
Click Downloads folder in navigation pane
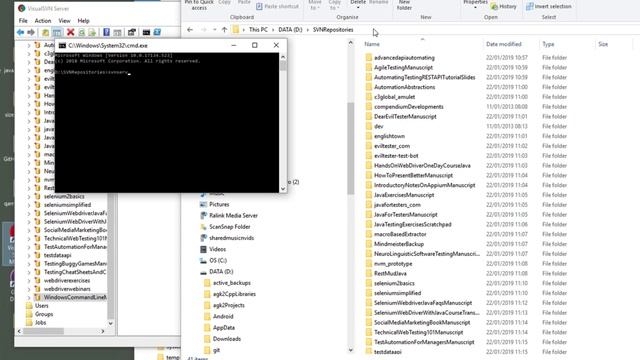(227, 339)
